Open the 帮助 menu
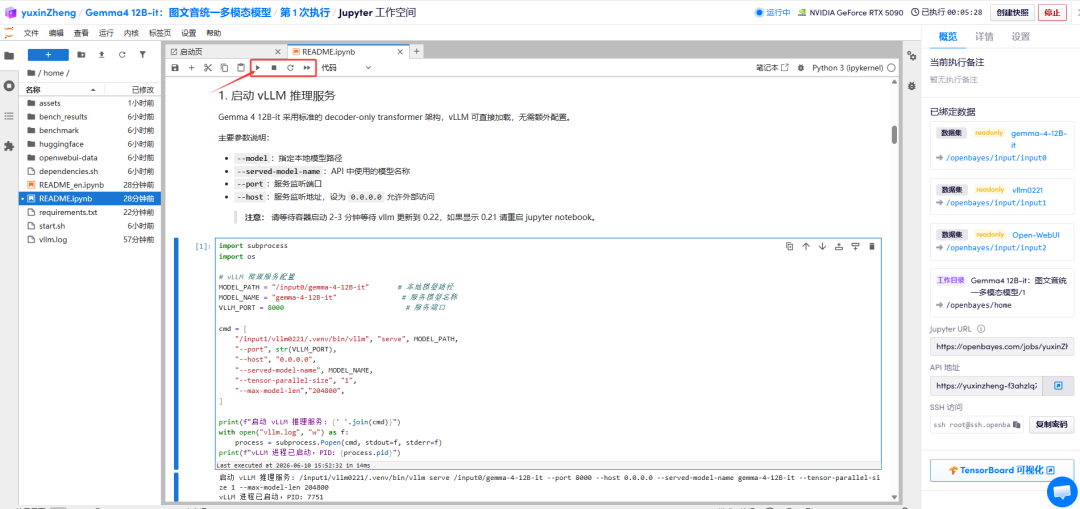The height and width of the screenshot is (509, 1080). (214, 32)
